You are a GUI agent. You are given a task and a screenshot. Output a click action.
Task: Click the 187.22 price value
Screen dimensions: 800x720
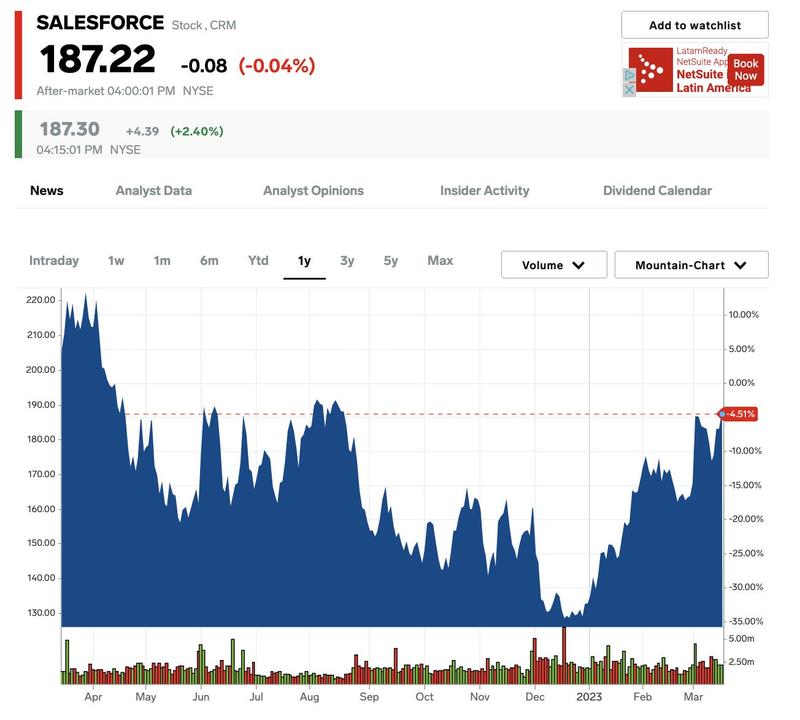point(97,59)
